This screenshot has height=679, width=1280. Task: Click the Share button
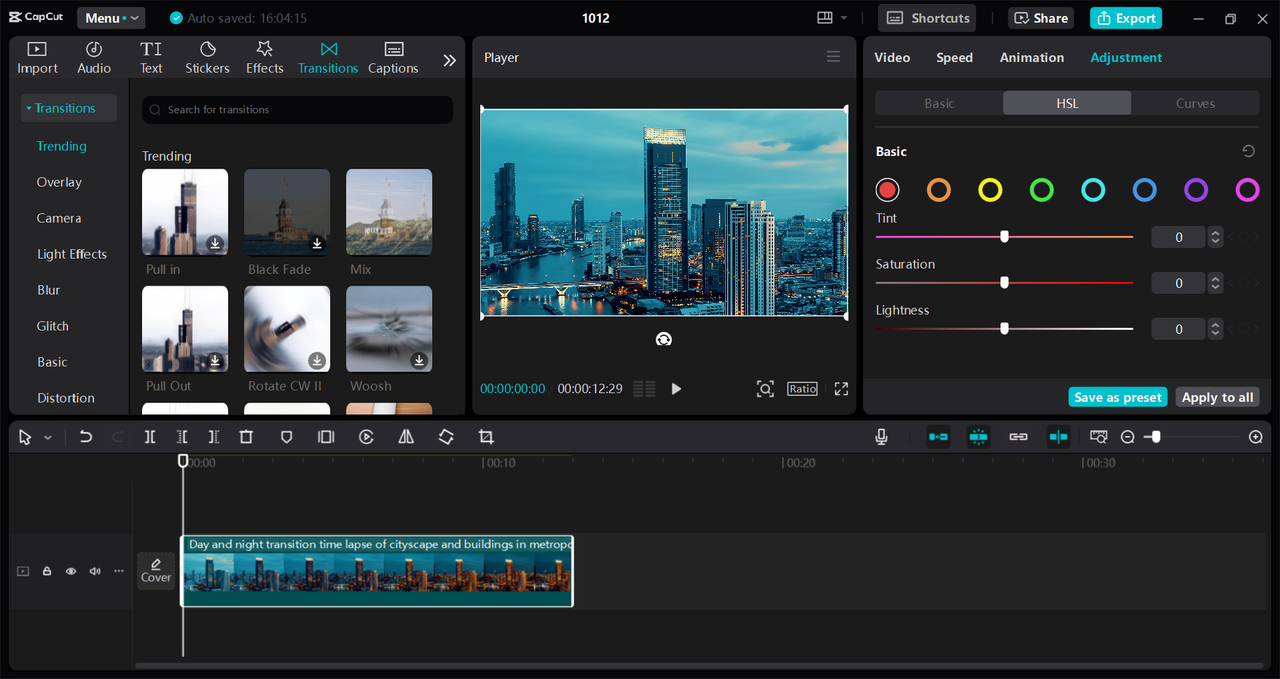tap(1042, 18)
